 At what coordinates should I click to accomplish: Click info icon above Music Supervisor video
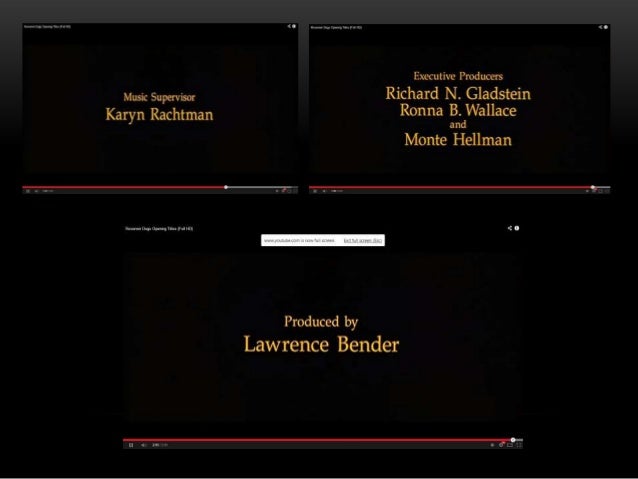pyautogui.click(x=294, y=26)
